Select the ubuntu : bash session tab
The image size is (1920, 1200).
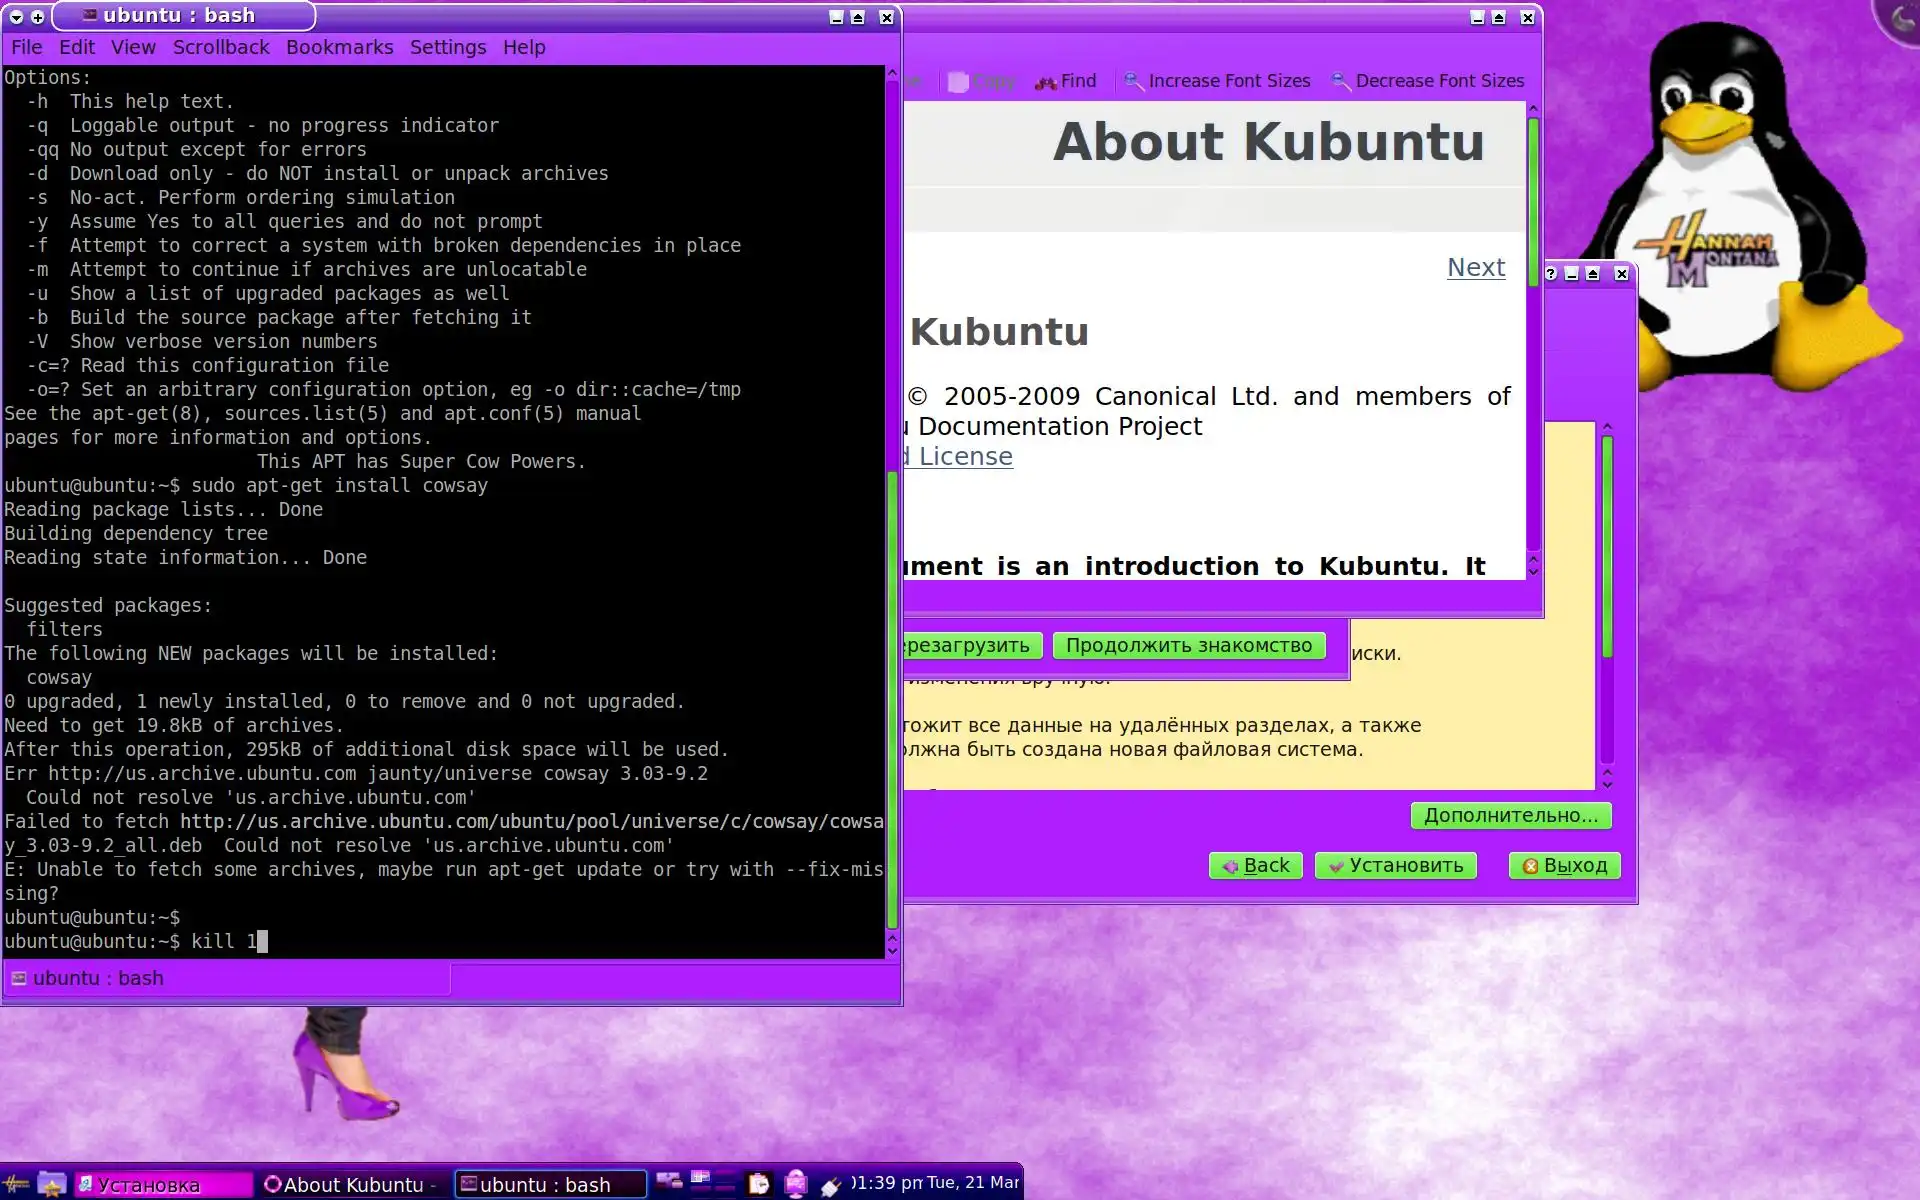point(98,978)
